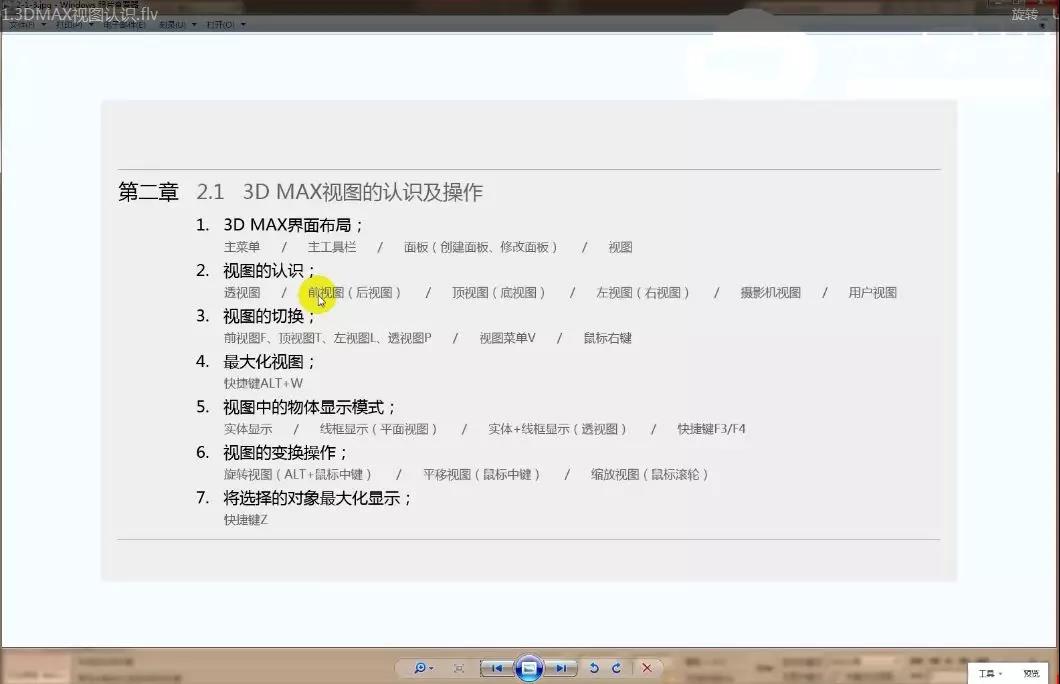1060x684 pixels.
Task: Click the text 左视图(右视图)
Action: [643, 293]
